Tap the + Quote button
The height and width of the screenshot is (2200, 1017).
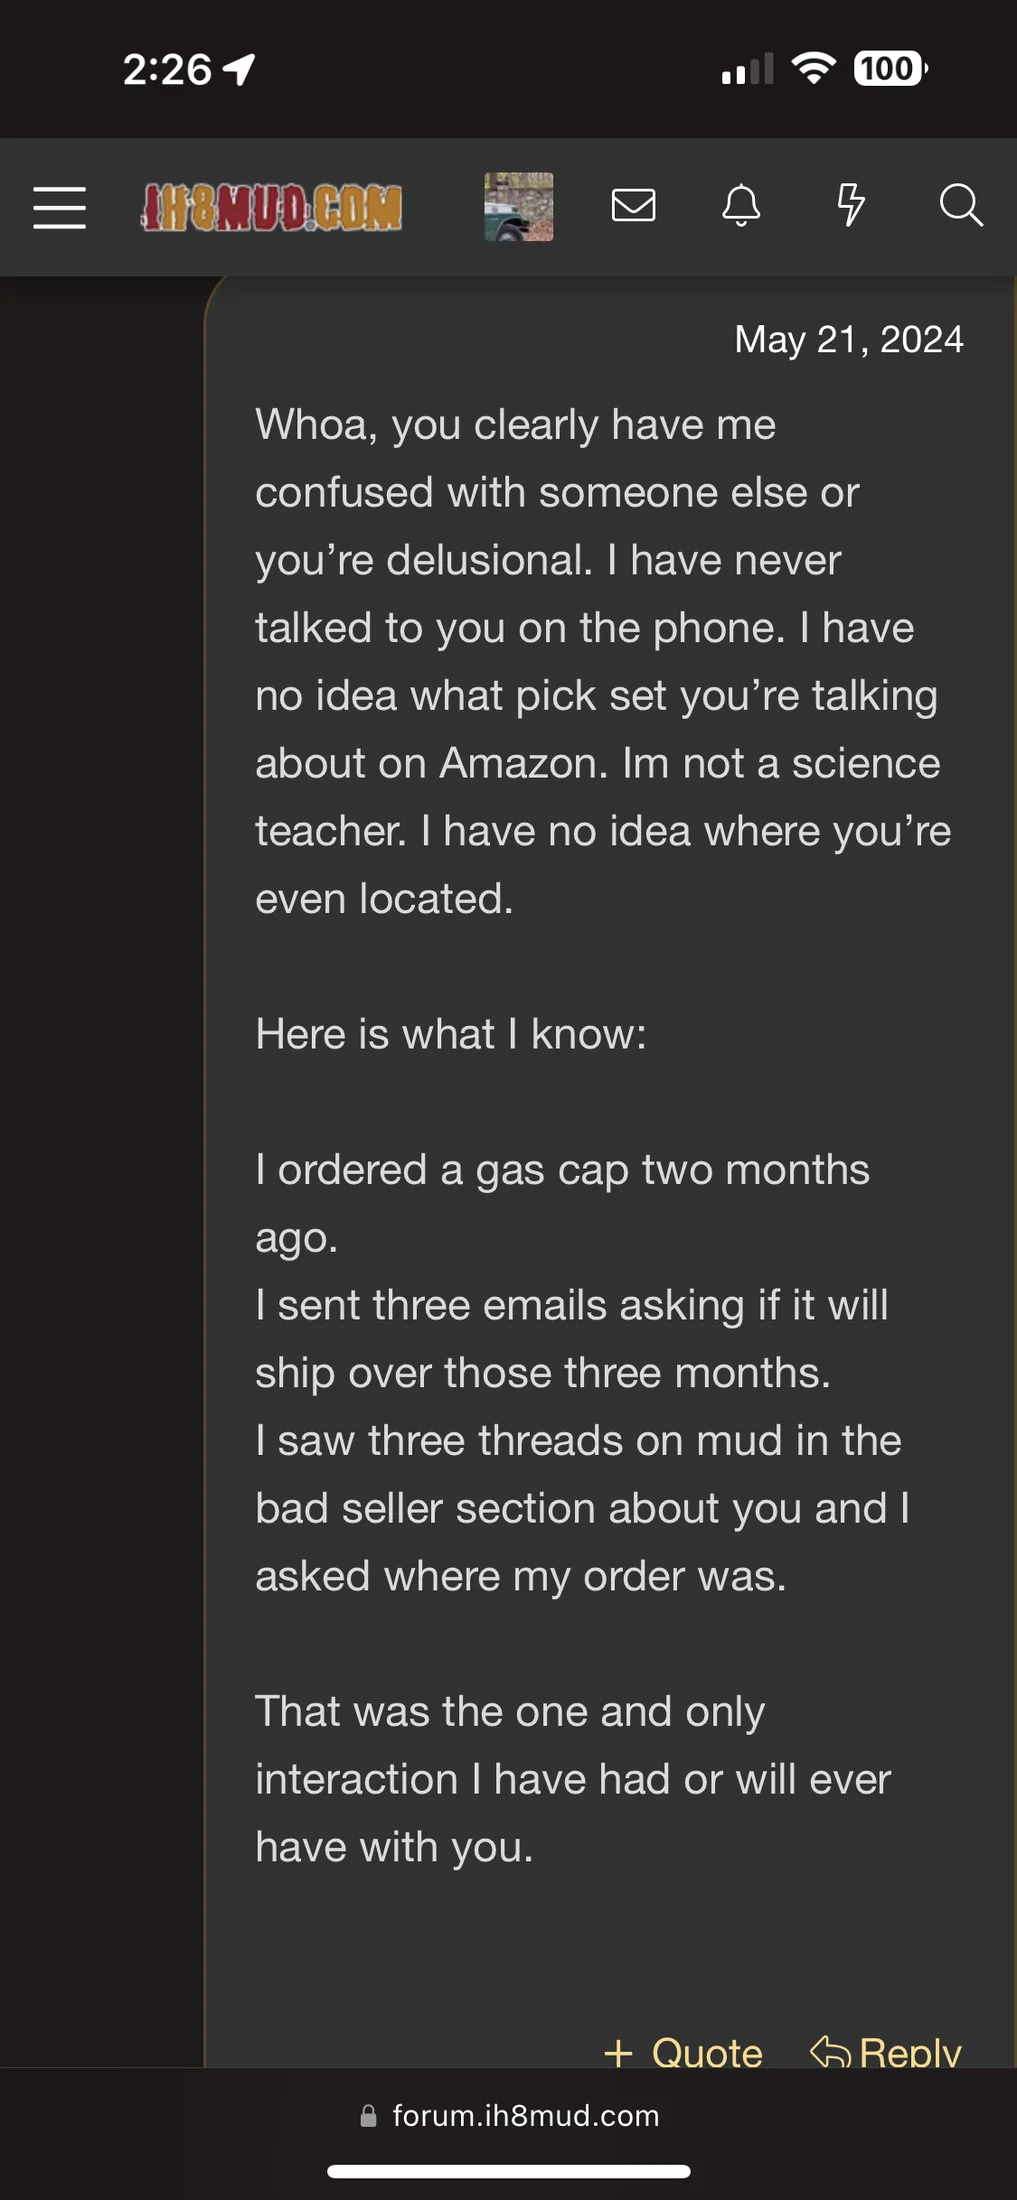click(x=684, y=2052)
